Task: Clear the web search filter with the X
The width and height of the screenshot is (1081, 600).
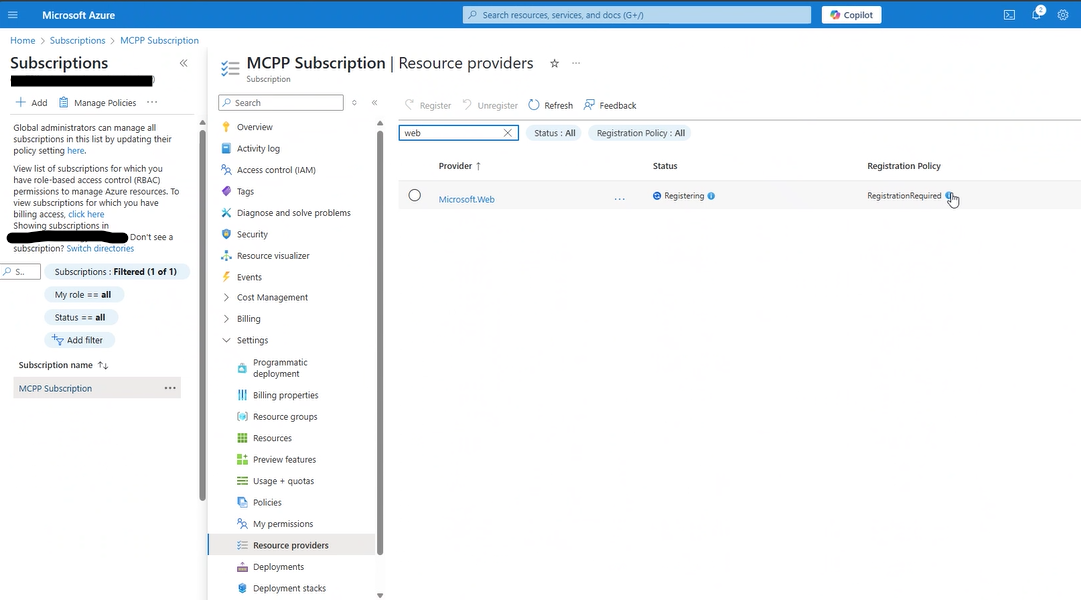Action: (x=507, y=132)
